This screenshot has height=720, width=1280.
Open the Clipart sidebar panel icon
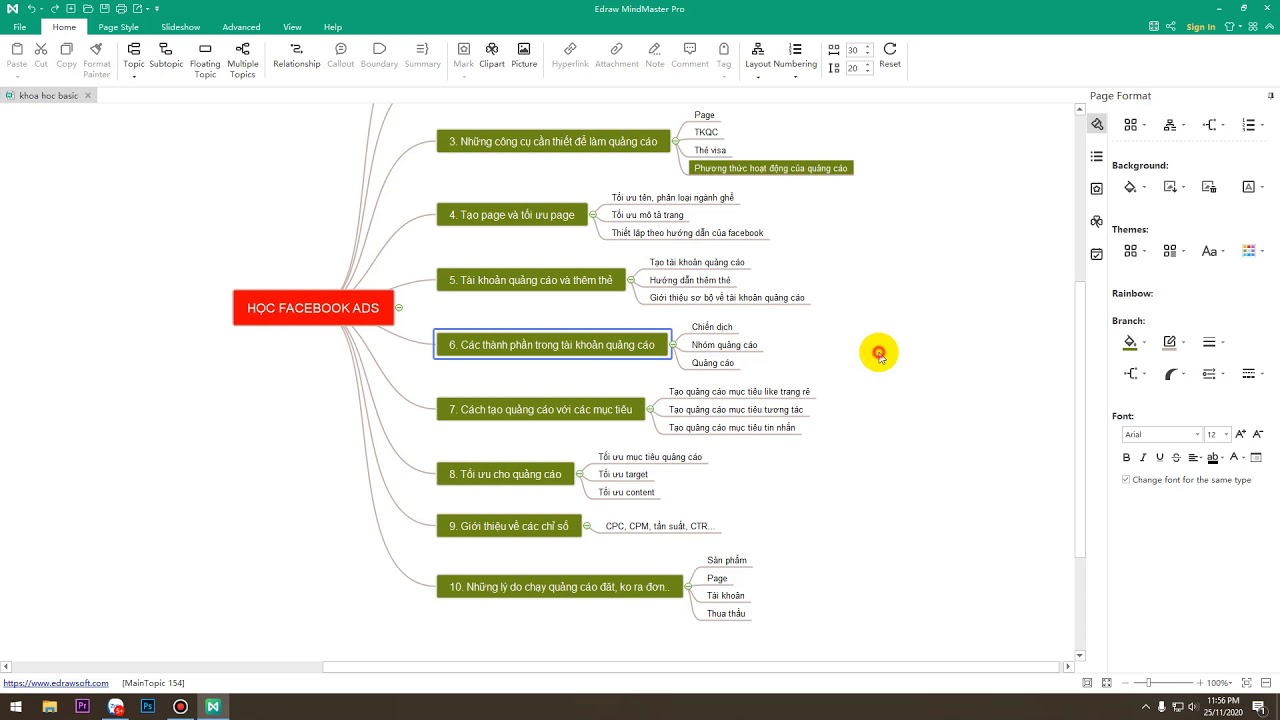point(1097,222)
